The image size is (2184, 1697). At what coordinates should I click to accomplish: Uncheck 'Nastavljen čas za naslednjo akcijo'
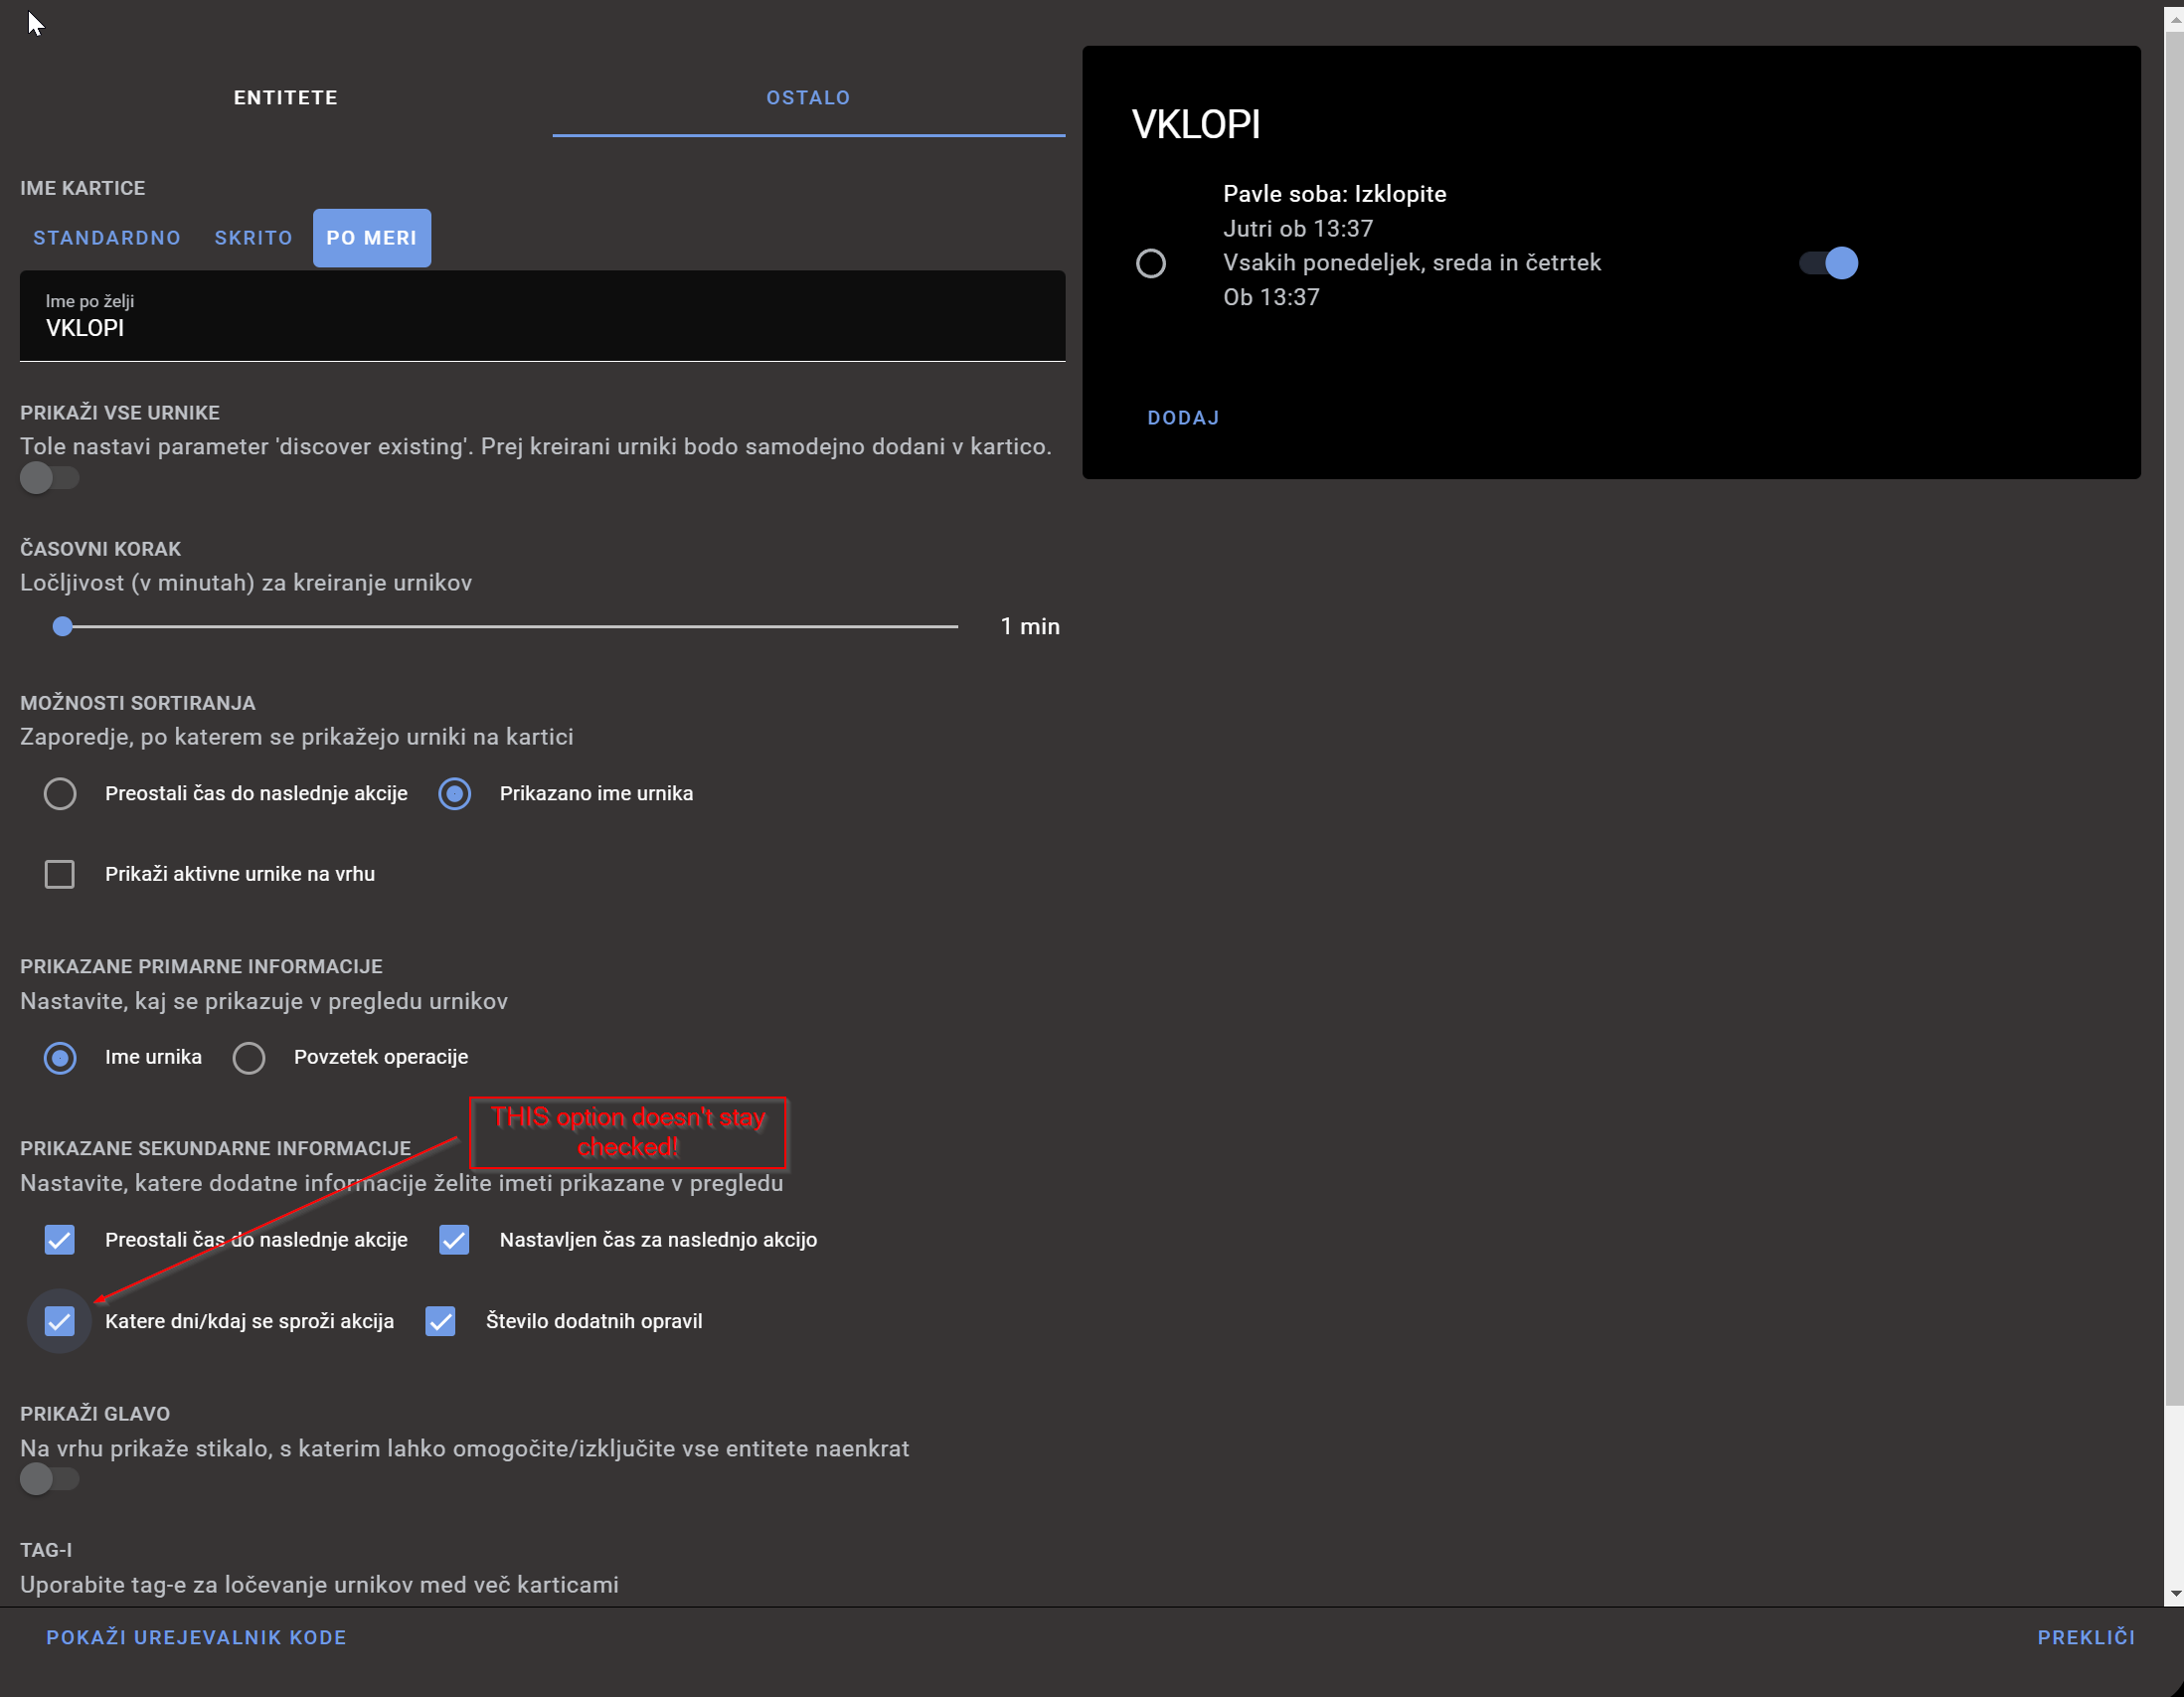coord(454,1240)
